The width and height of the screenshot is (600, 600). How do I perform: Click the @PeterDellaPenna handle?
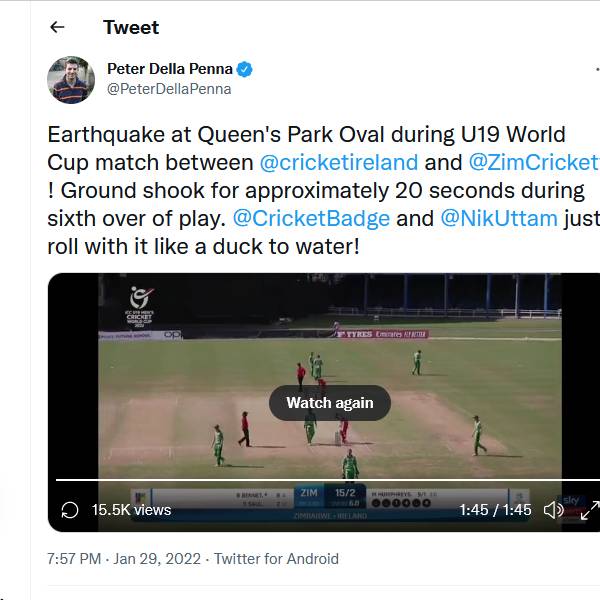(x=169, y=89)
